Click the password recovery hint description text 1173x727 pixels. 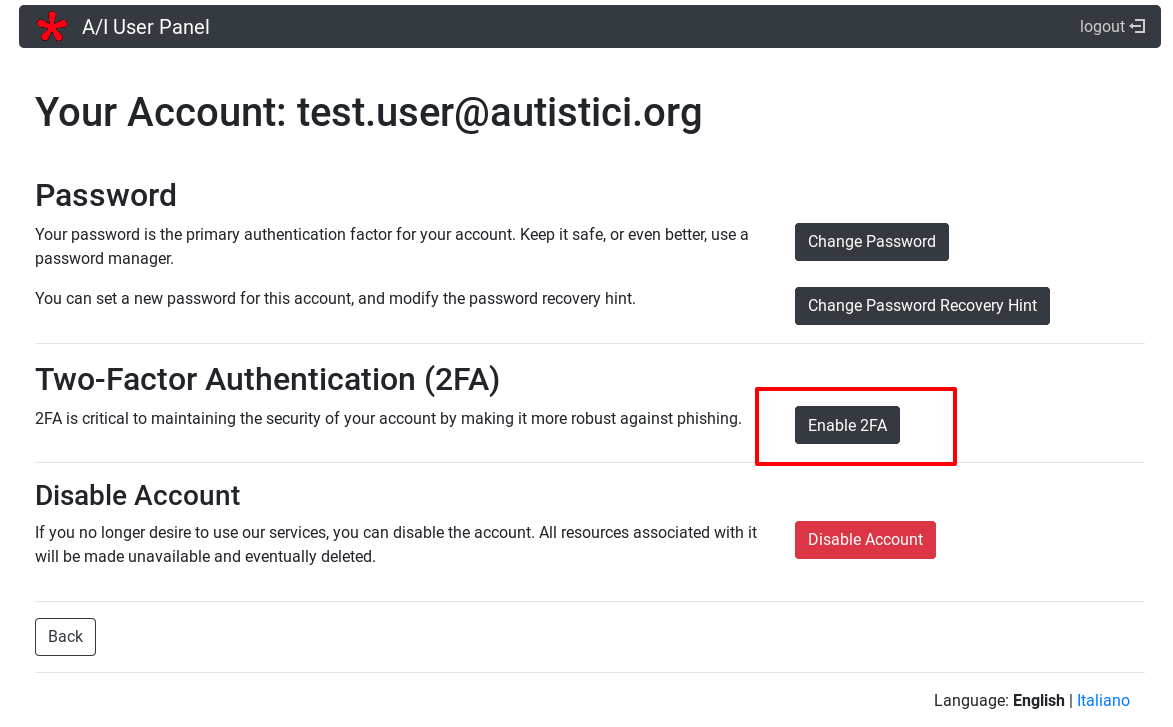click(x=335, y=298)
